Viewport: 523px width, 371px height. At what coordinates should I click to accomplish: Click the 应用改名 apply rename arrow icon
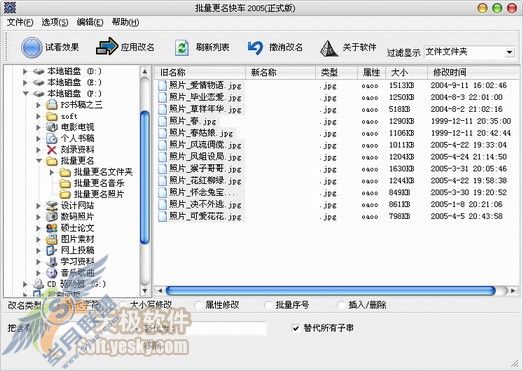(107, 47)
